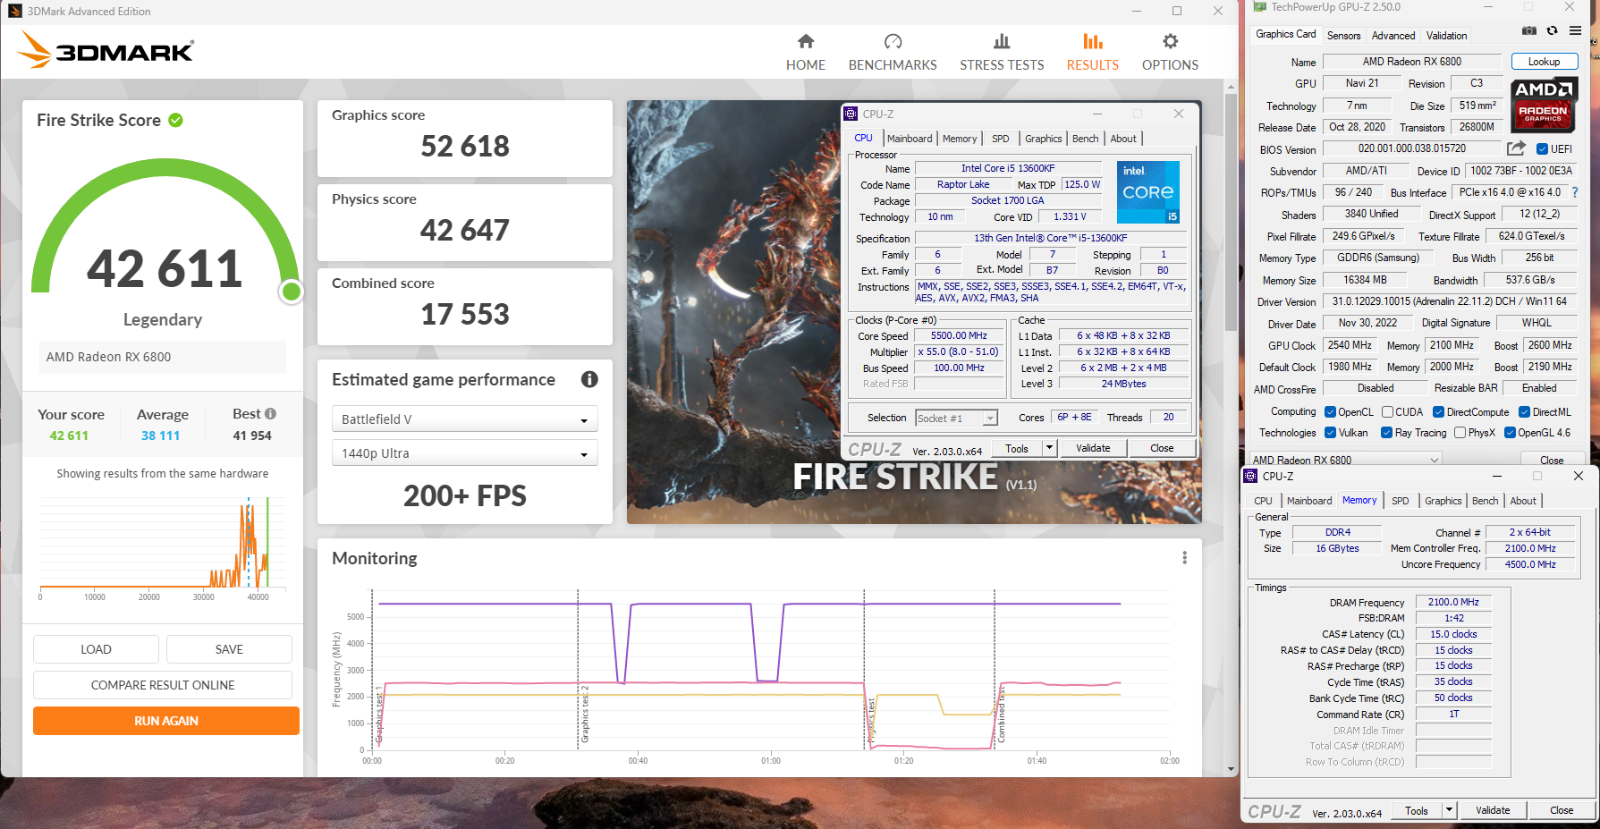The width and height of the screenshot is (1600, 829).
Task: Go to BENCHMARKS in 3DMark
Action: (x=892, y=53)
